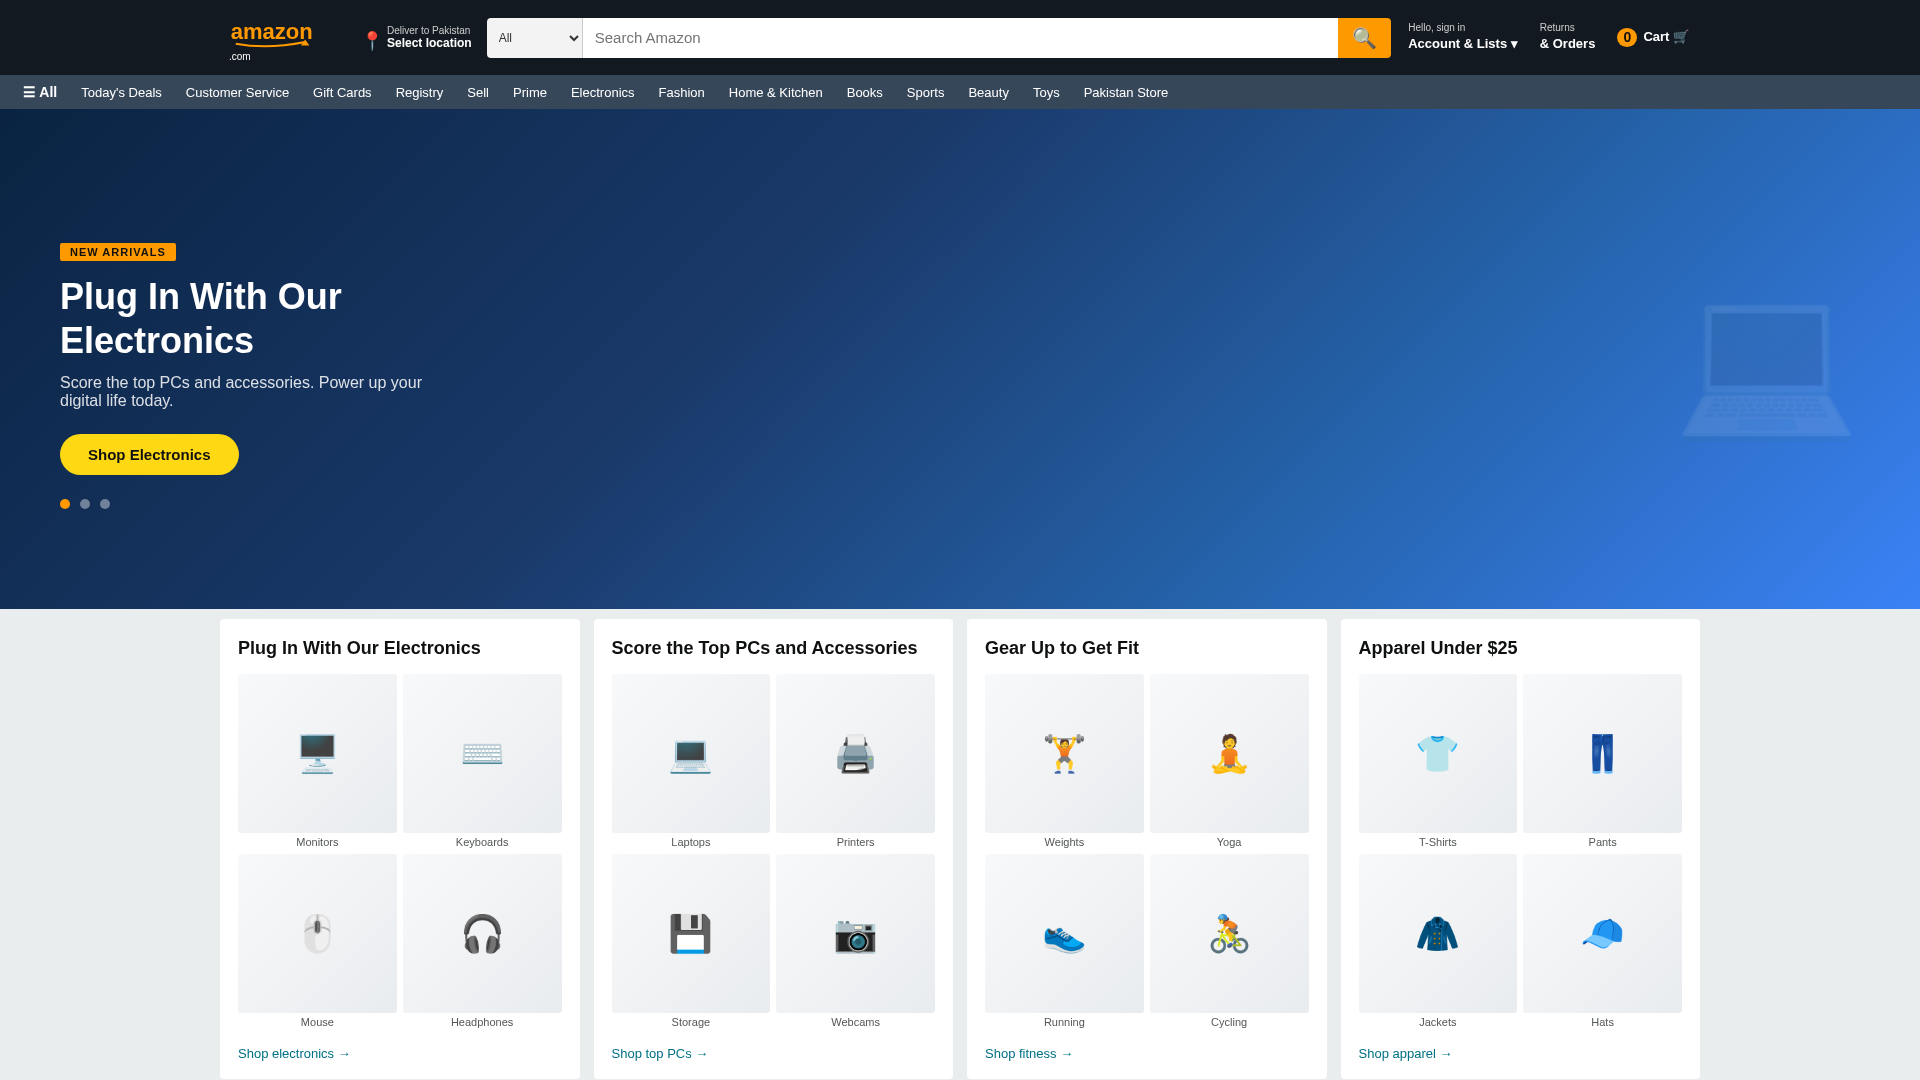Open the Prime nav item
The height and width of the screenshot is (1080, 1920).
(530, 92)
